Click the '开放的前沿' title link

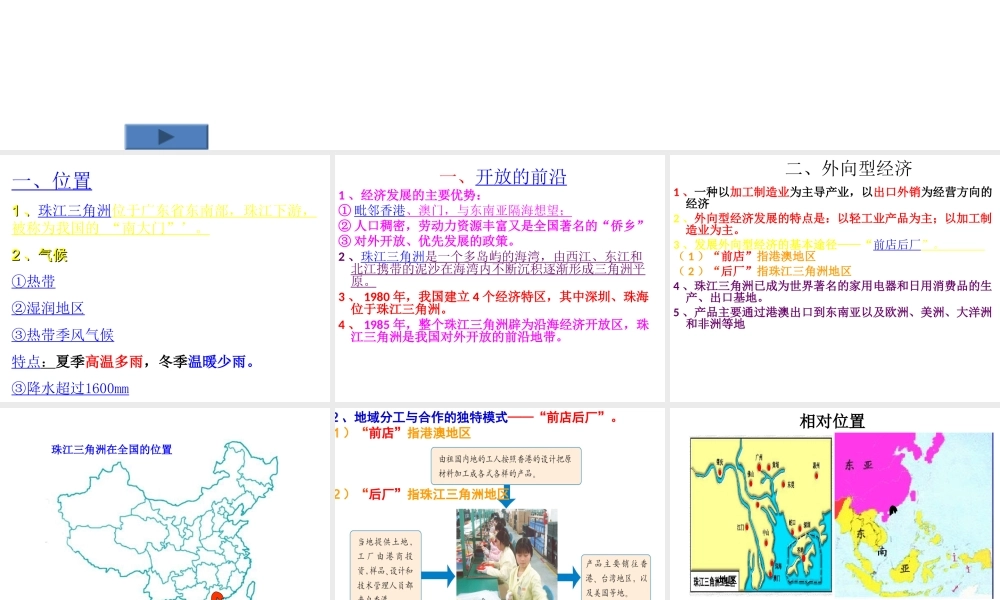point(521,177)
